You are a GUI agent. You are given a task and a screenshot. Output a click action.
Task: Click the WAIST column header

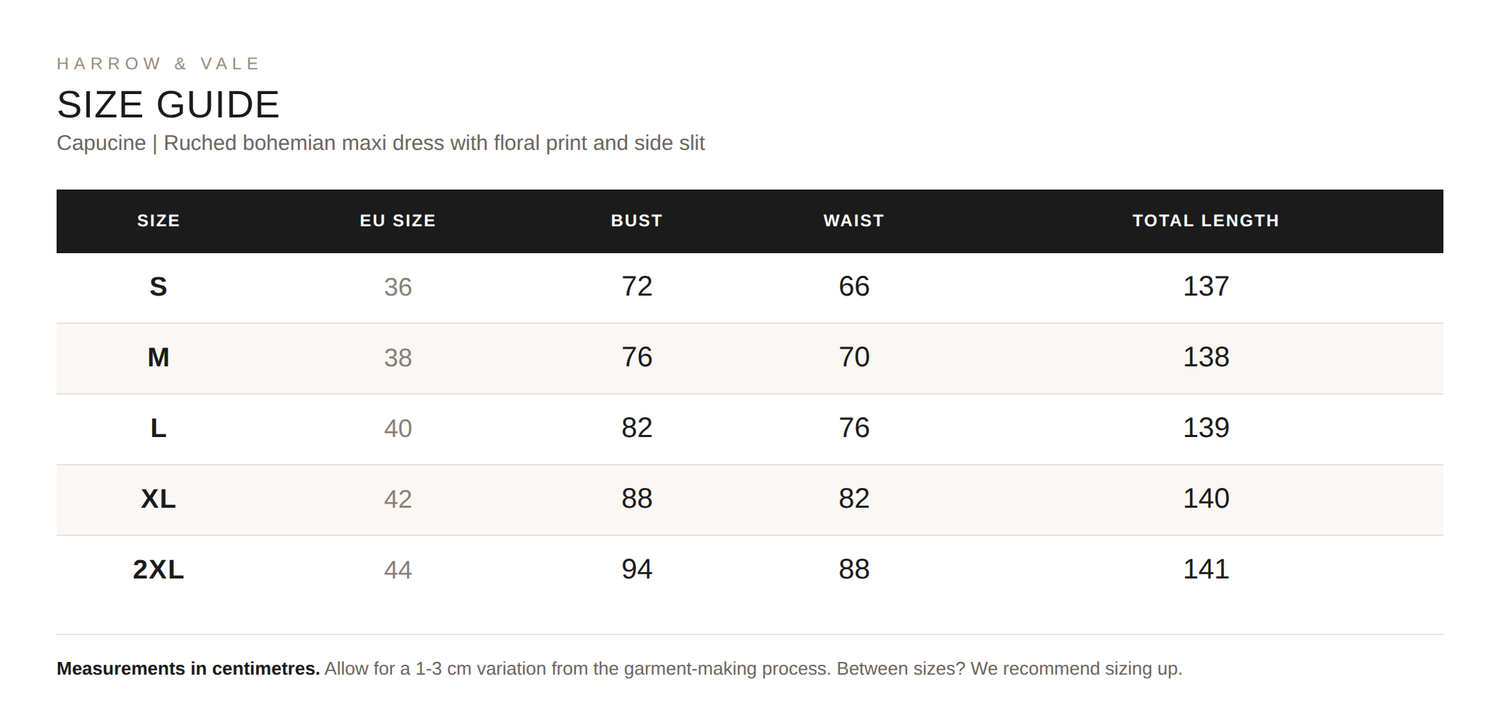pyautogui.click(x=854, y=221)
